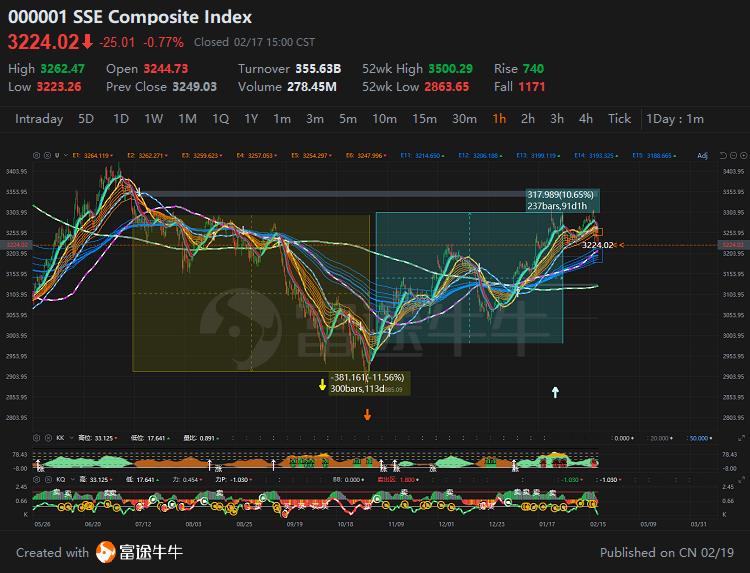Remove main chart indicator with X icon
Screen dimensions: 750x573
click(x=47, y=155)
